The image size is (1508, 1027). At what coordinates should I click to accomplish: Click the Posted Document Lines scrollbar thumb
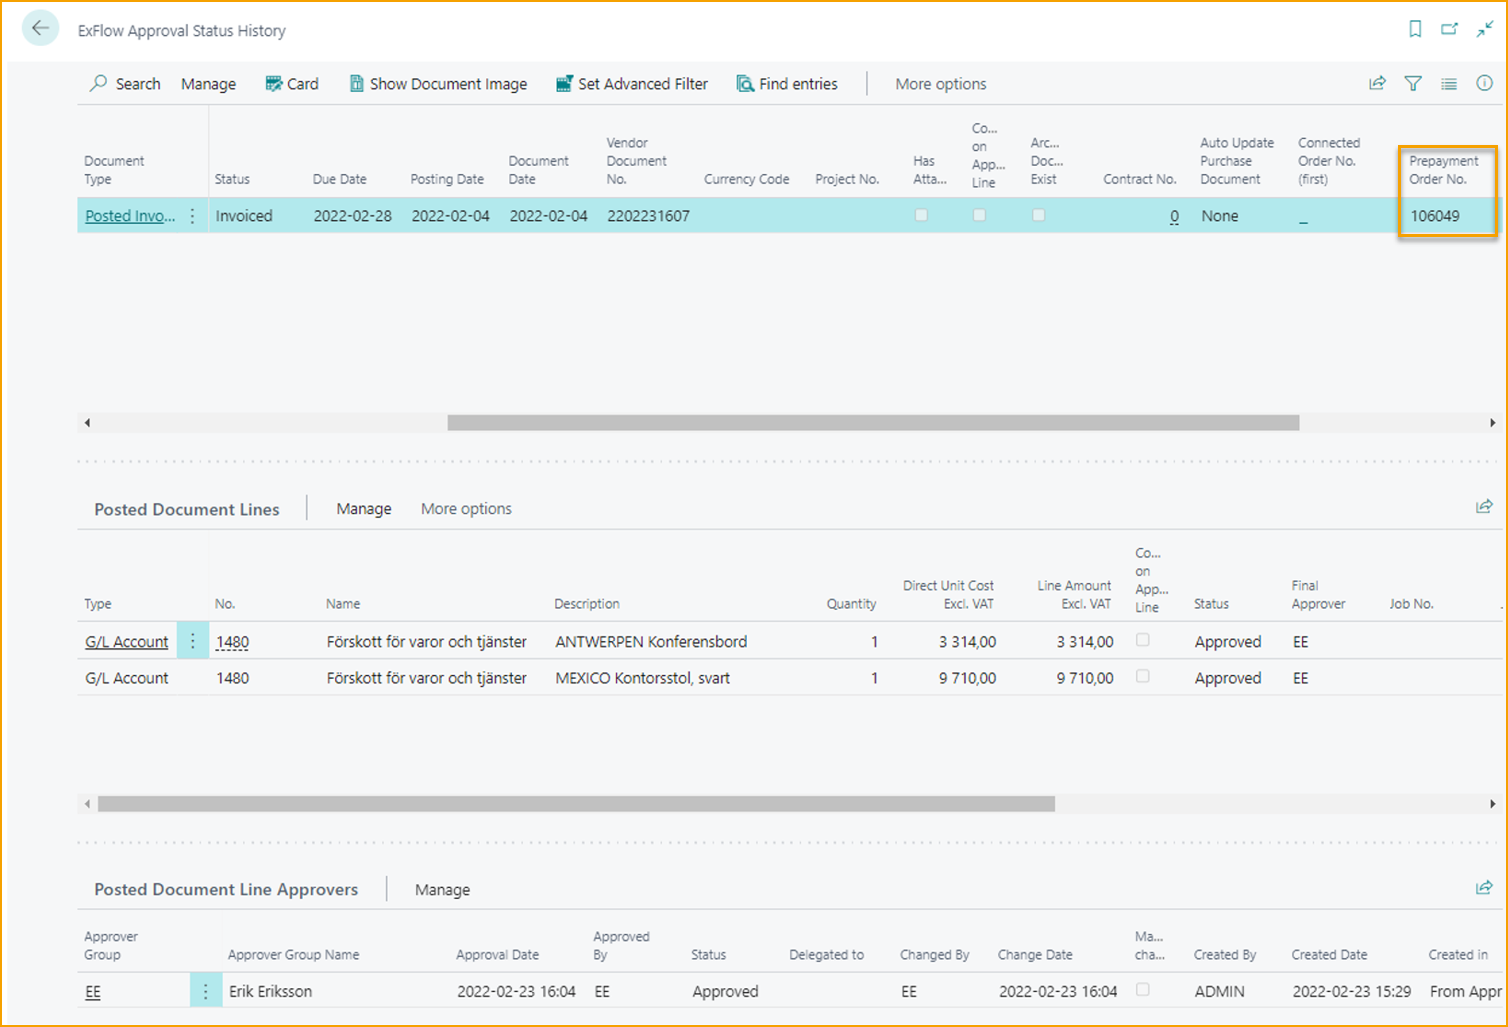[576, 804]
